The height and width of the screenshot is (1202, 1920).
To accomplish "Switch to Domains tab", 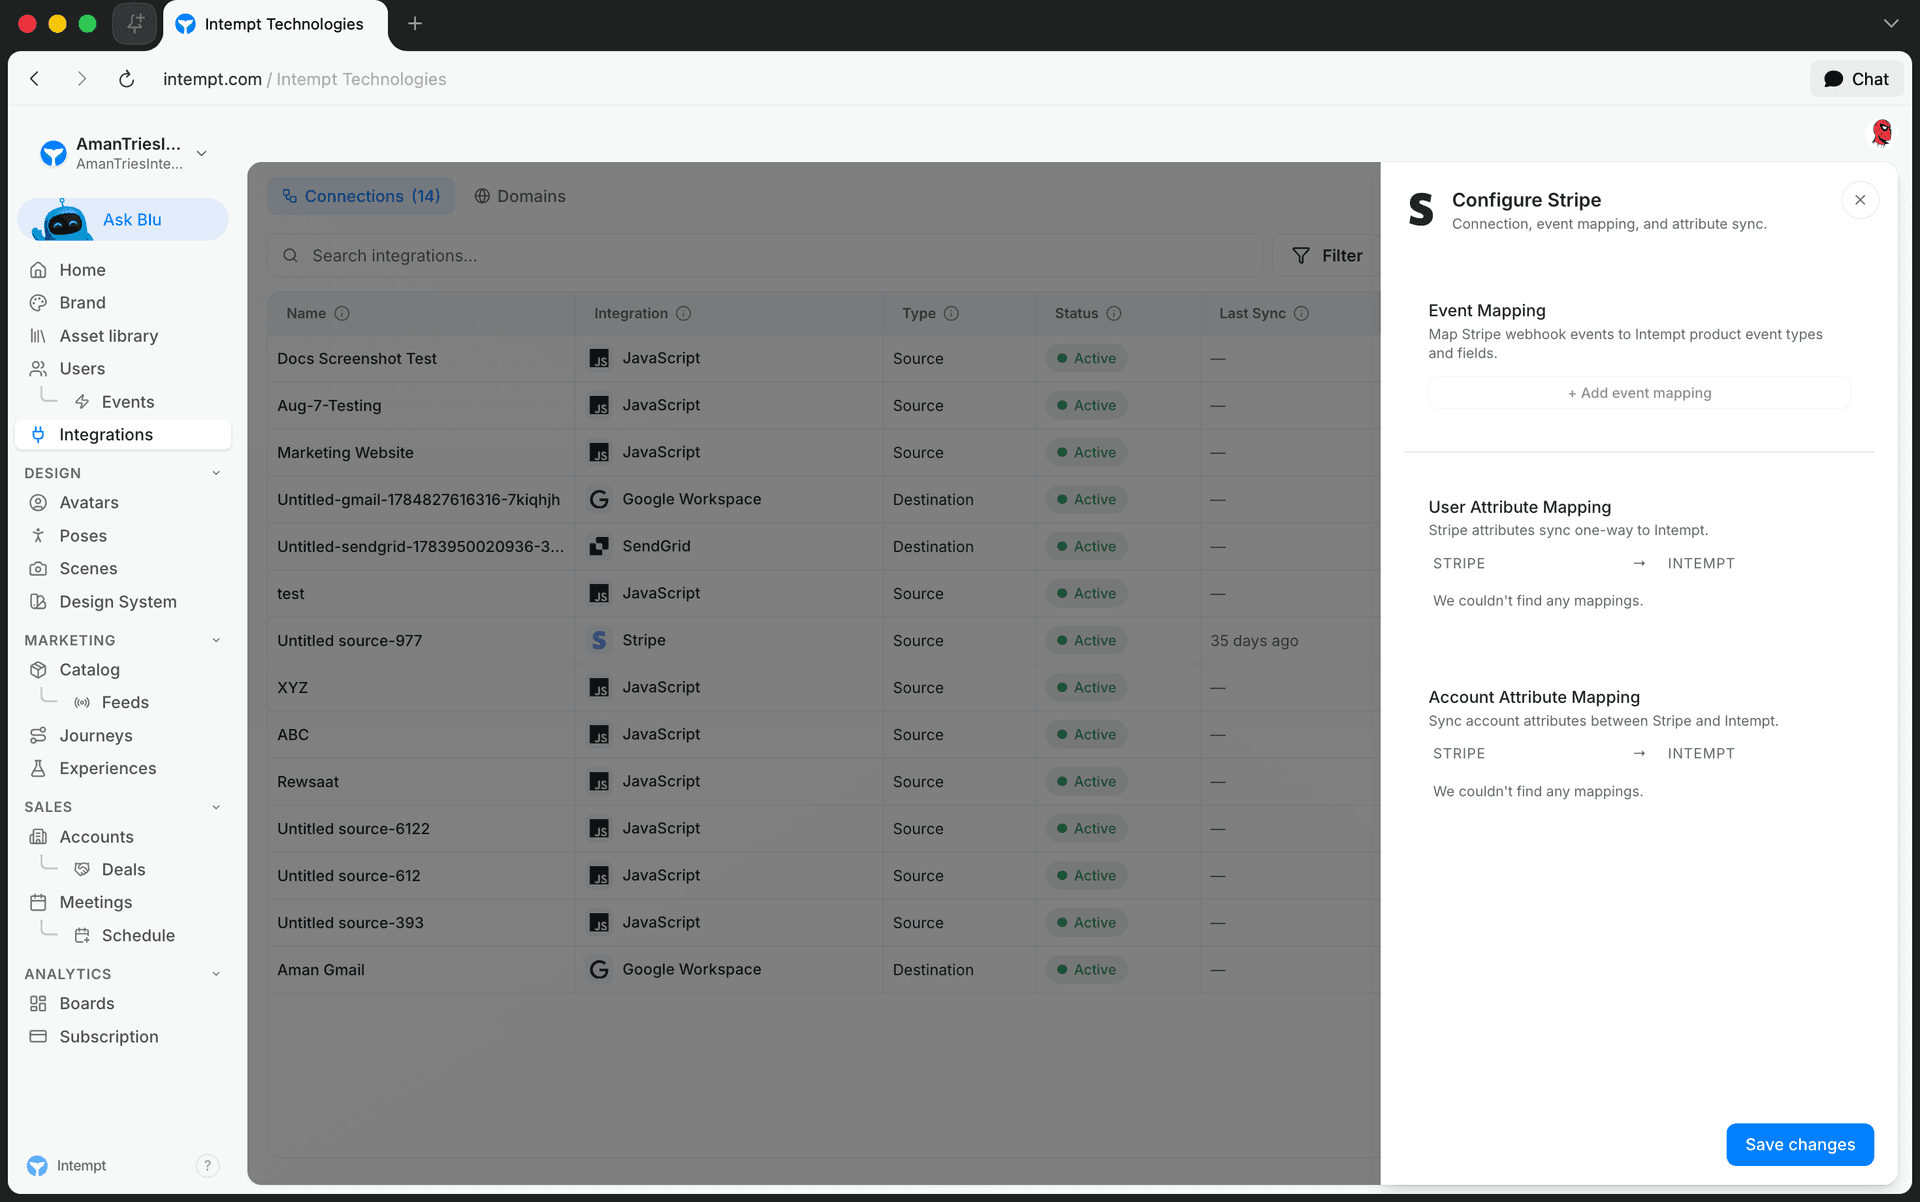I will click(520, 196).
